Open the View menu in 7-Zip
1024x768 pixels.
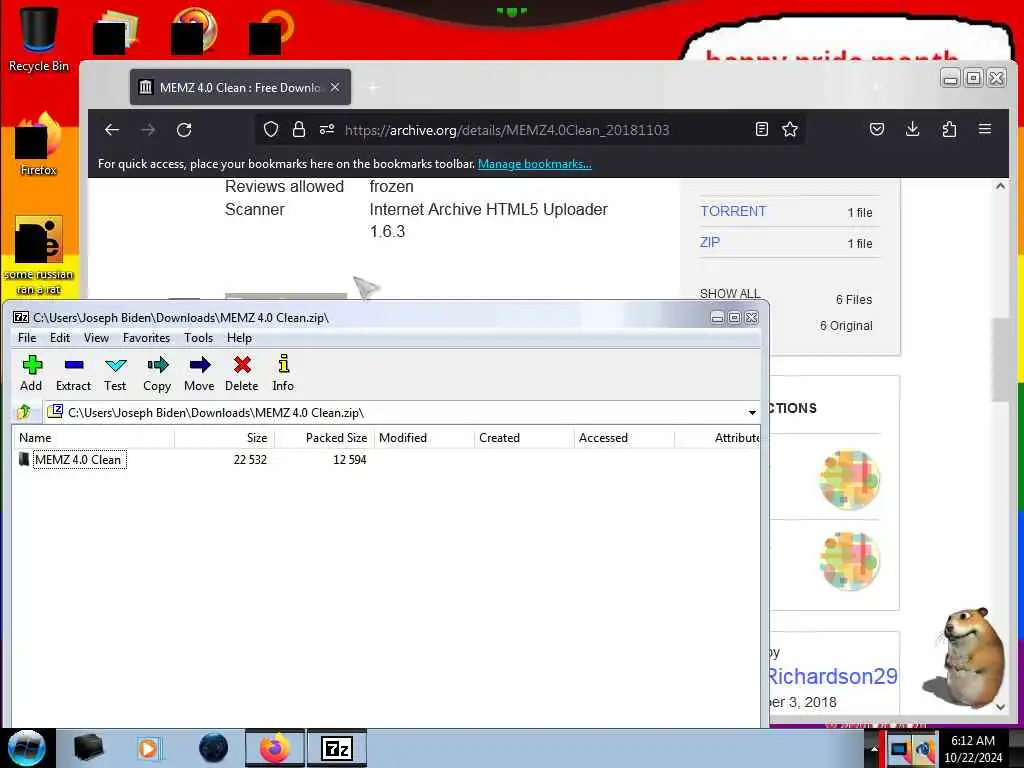click(96, 338)
